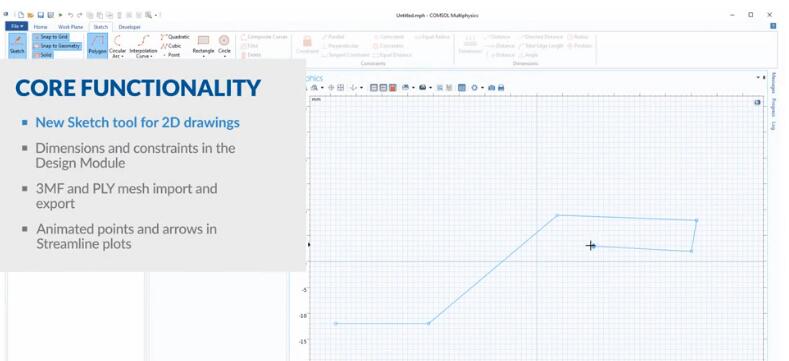Switch to the Sketch tab

coord(101,27)
